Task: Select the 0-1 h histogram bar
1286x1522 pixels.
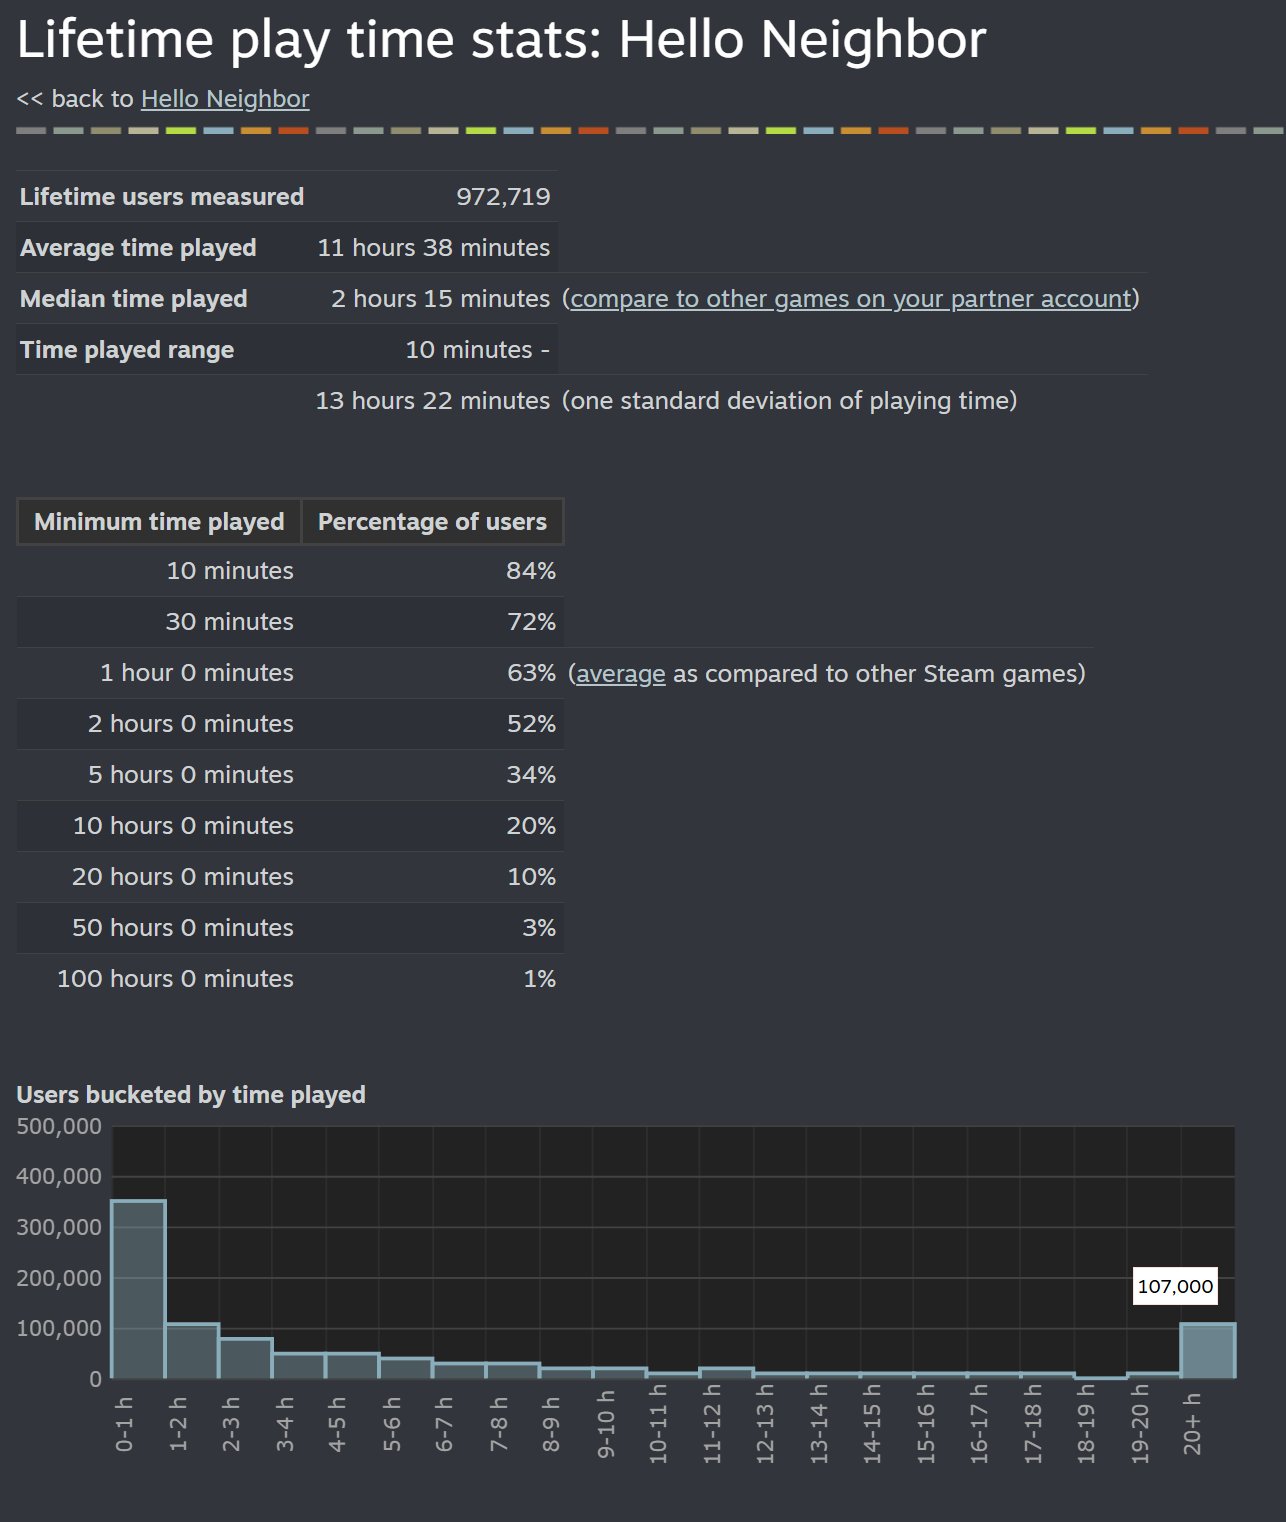Action: [138, 1290]
